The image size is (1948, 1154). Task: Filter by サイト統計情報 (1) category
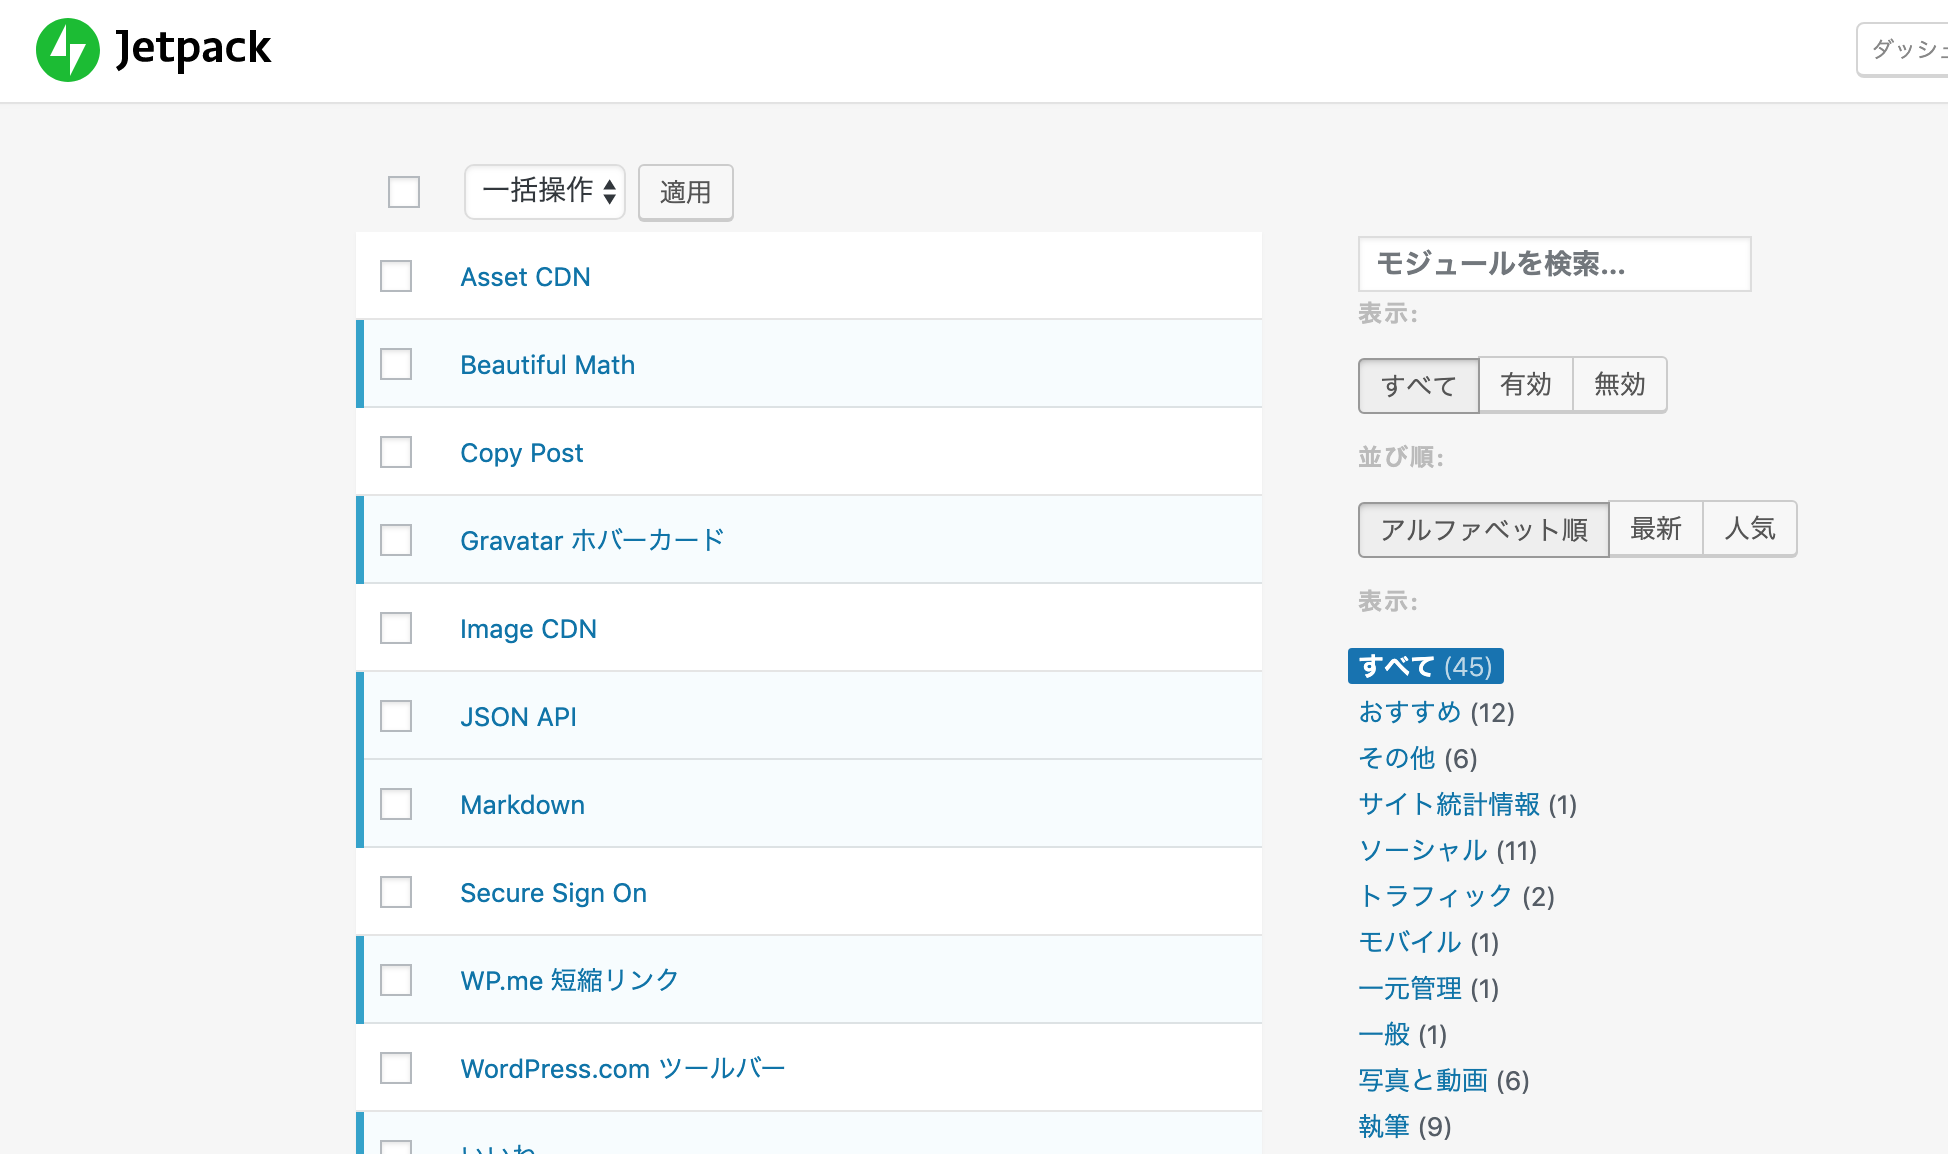(1467, 804)
